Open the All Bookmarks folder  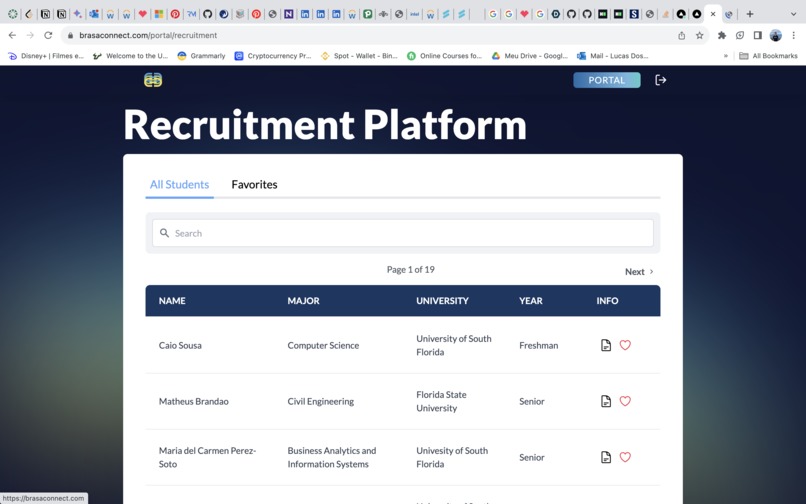[768, 56]
